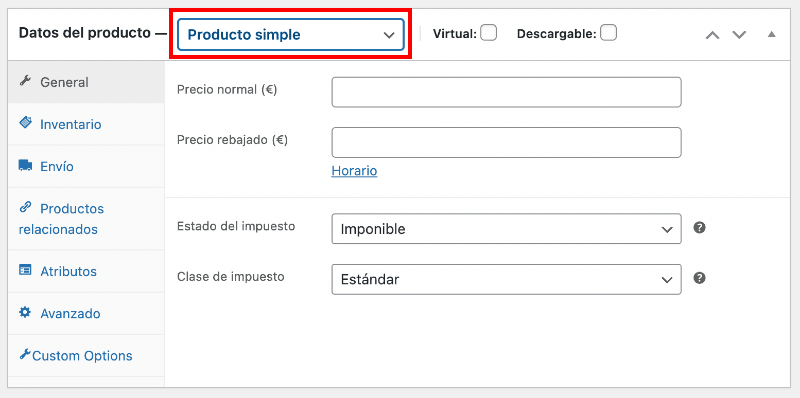Click the Horario link
This screenshot has height=398, width=800.
pos(354,170)
